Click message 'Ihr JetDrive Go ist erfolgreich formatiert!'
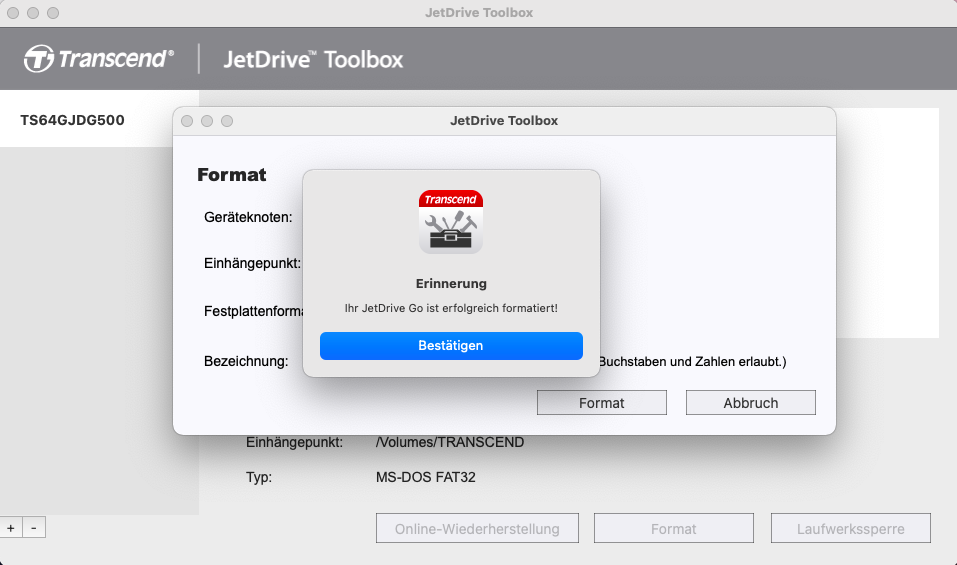This screenshot has width=957, height=565. 451,308
